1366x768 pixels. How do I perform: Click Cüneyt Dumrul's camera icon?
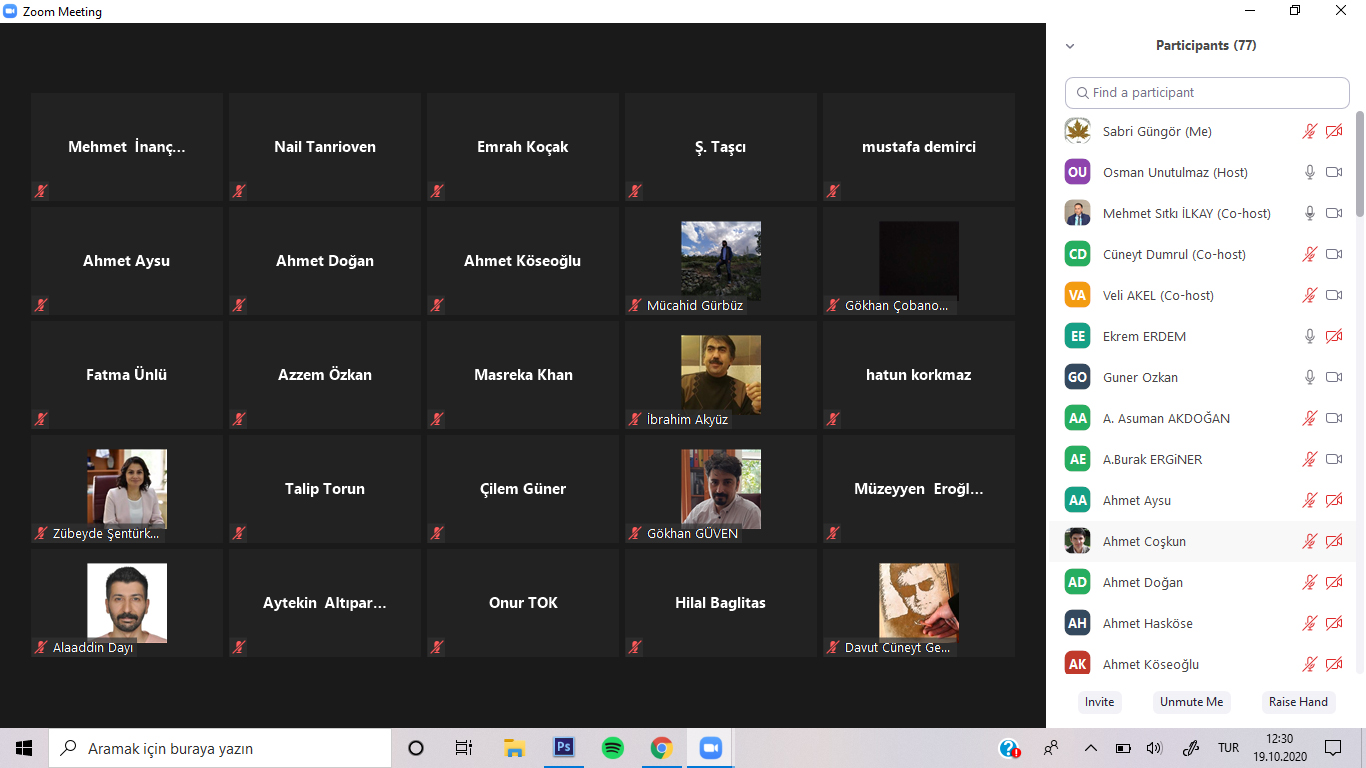[1333, 254]
